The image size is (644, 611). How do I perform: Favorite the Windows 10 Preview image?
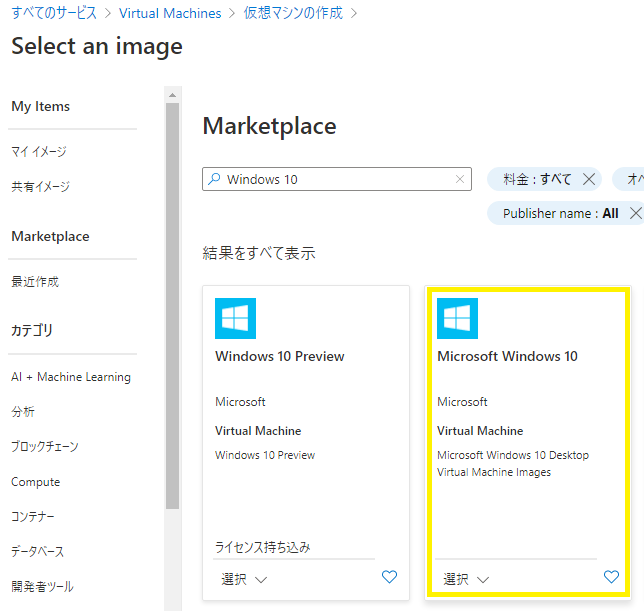(389, 577)
